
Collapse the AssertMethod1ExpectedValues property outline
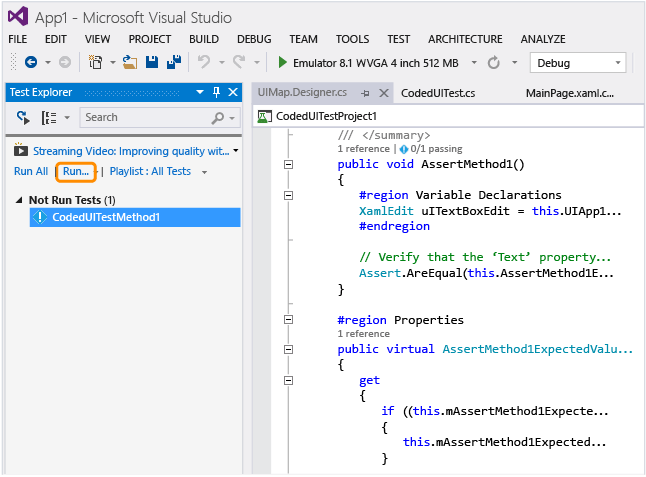(288, 350)
